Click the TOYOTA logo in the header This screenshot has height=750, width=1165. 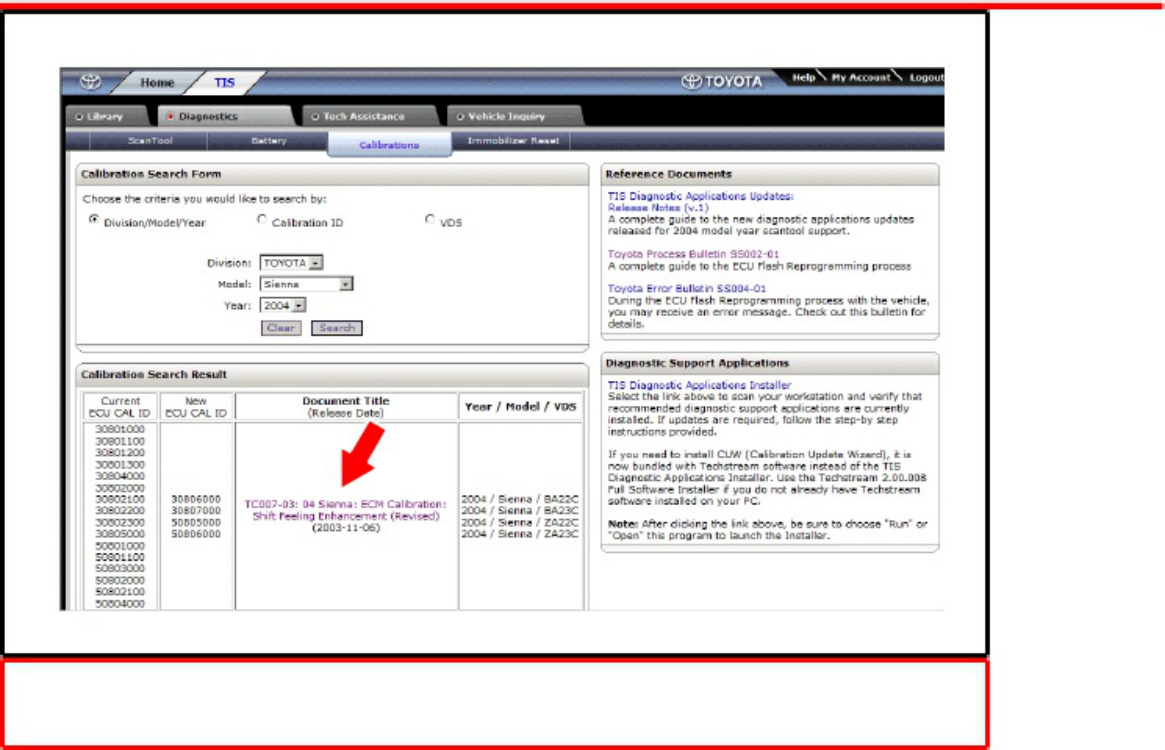click(722, 81)
